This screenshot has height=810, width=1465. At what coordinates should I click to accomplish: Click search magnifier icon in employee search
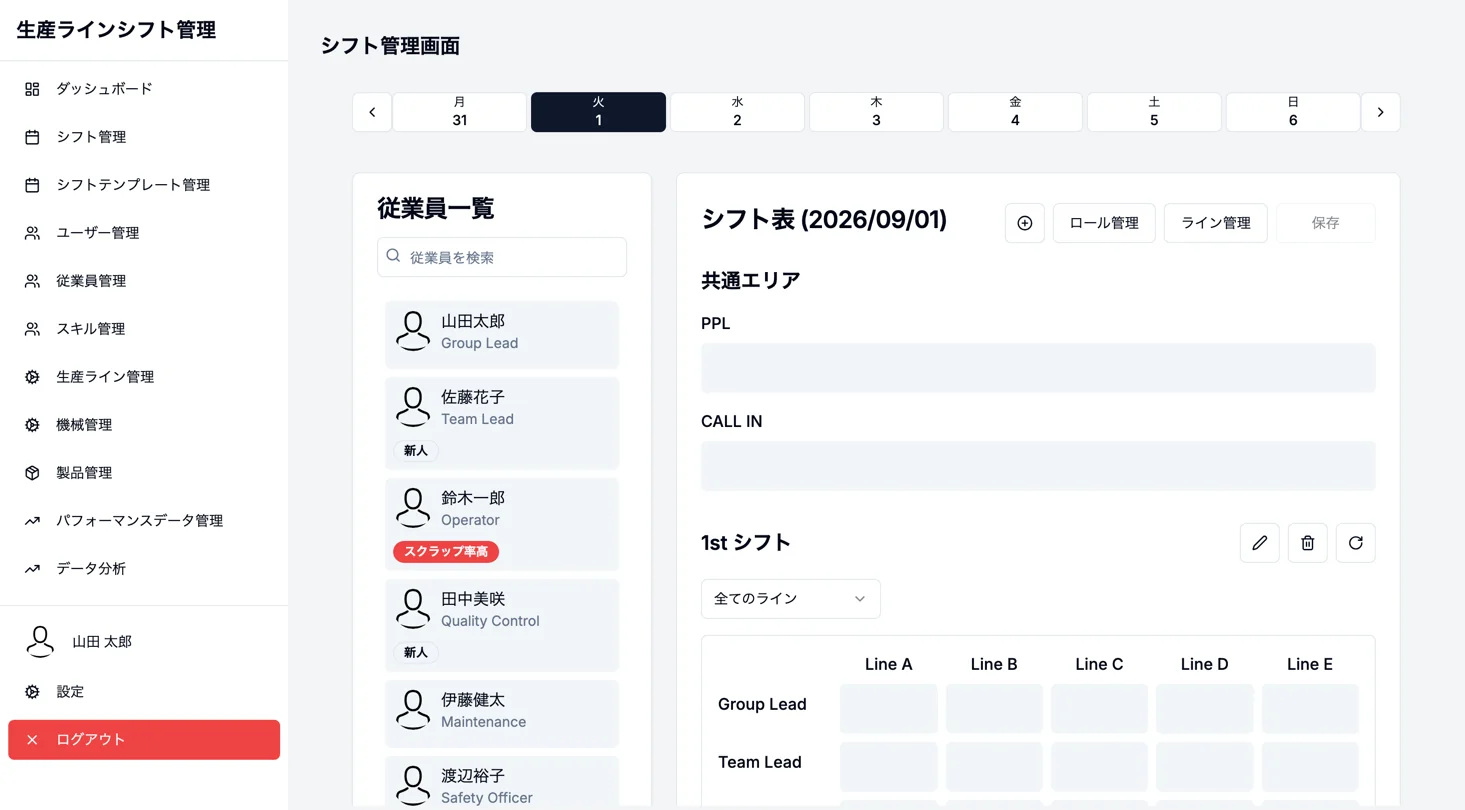(393, 256)
